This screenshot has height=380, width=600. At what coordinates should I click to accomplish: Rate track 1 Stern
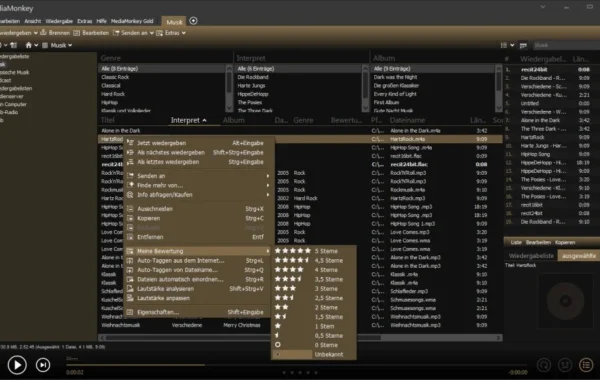[x=314, y=326]
